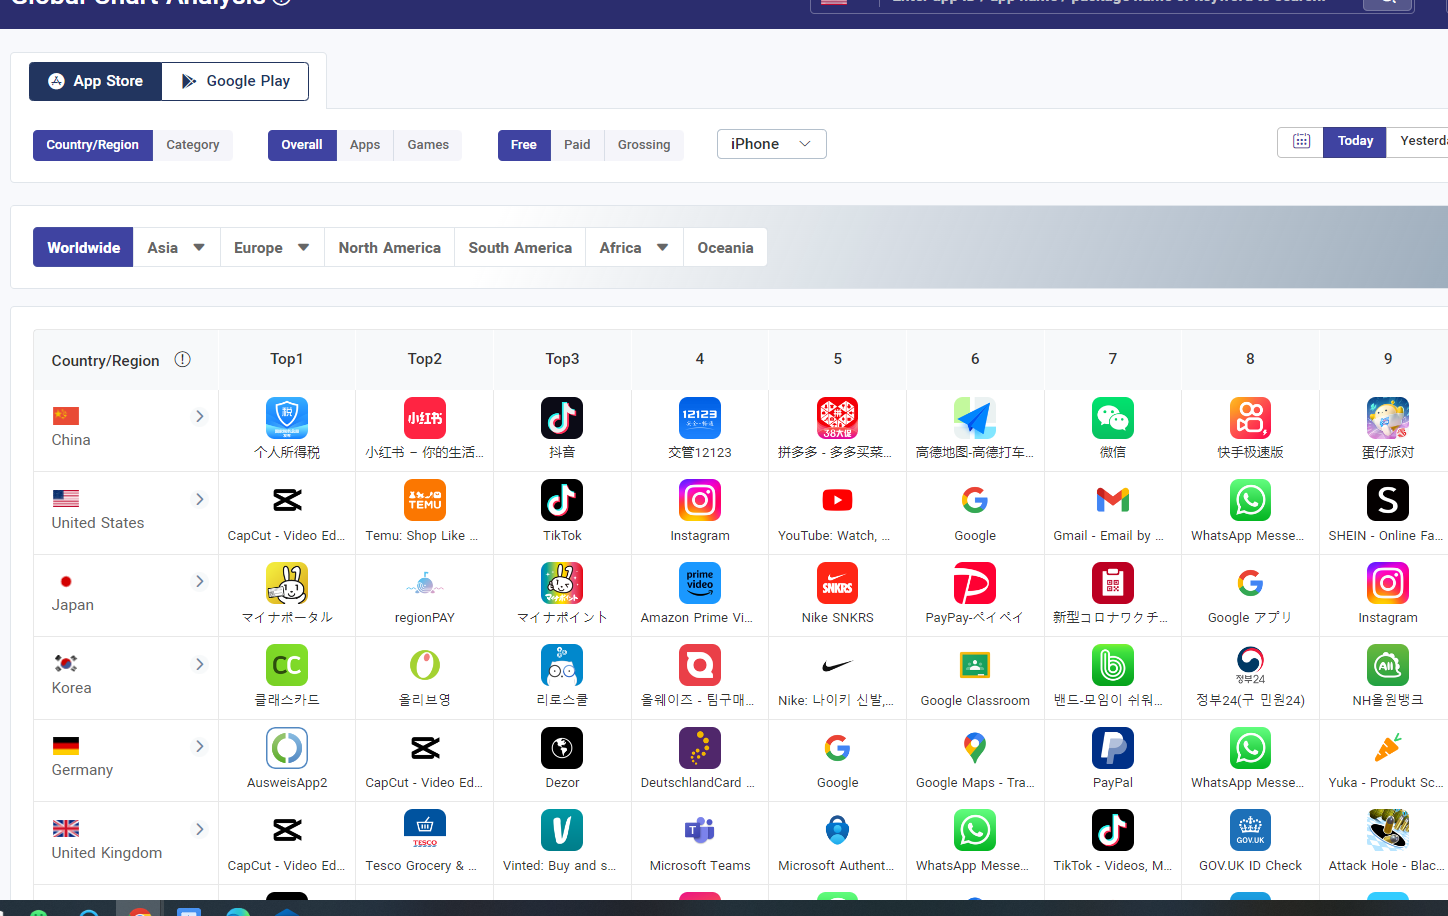Viewport: 1448px width, 916px height.
Task: Open the Amazon Prime Video icon
Action: point(700,583)
